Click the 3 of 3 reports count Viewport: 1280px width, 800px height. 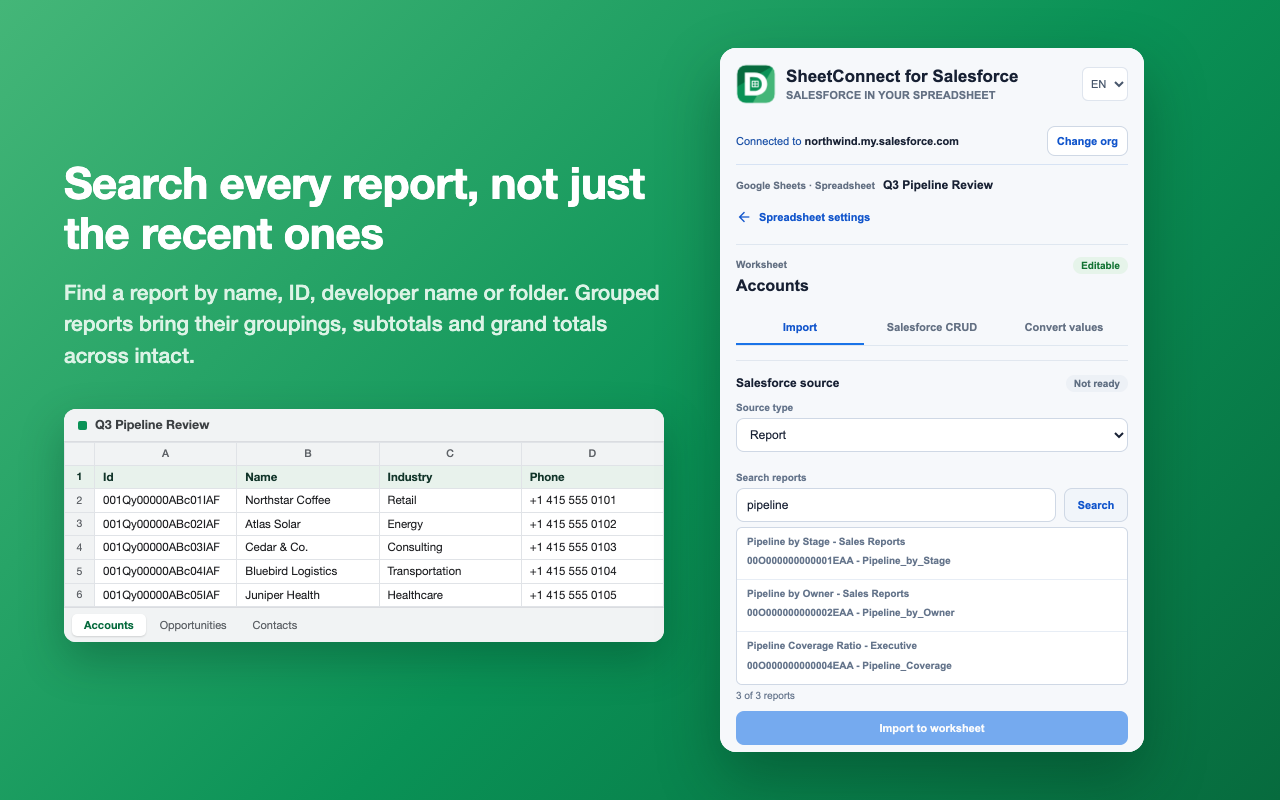coord(765,696)
